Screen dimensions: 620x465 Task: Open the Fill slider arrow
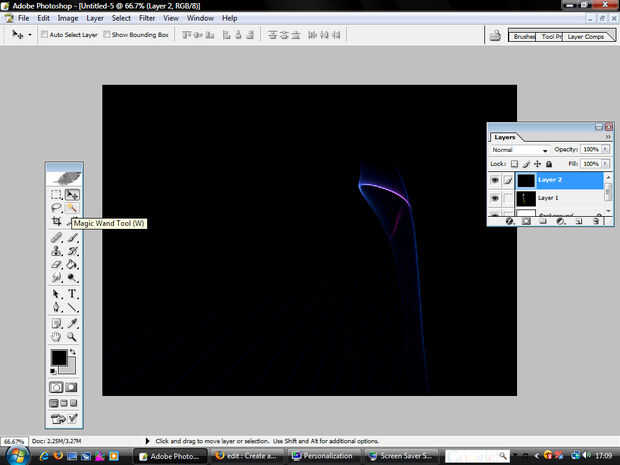point(605,164)
